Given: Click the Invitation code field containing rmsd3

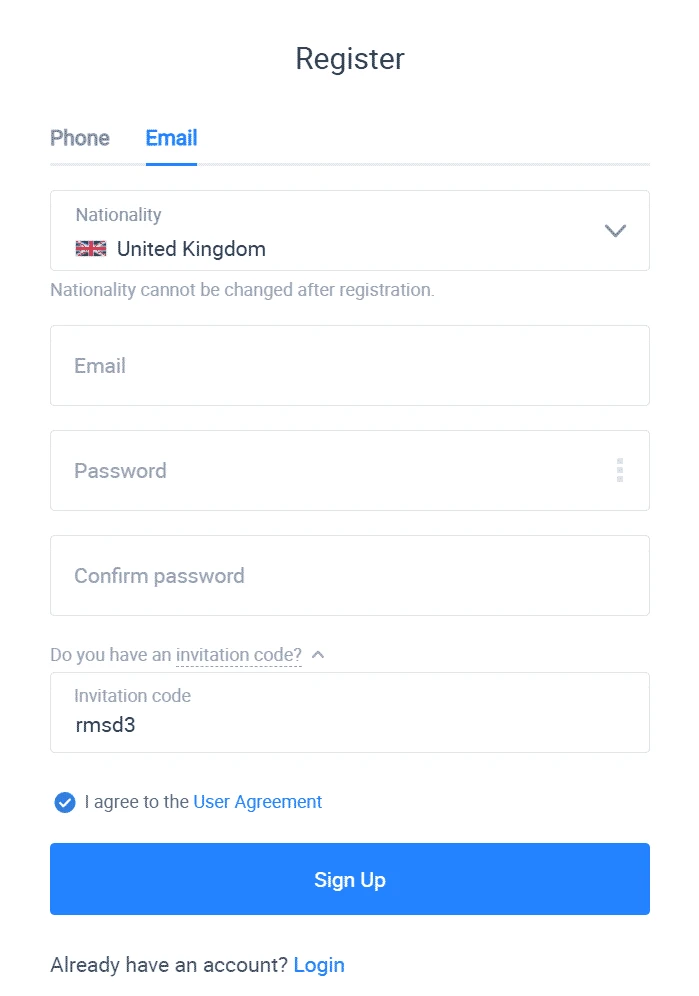Looking at the screenshot, I should click(x=349, y=712).
